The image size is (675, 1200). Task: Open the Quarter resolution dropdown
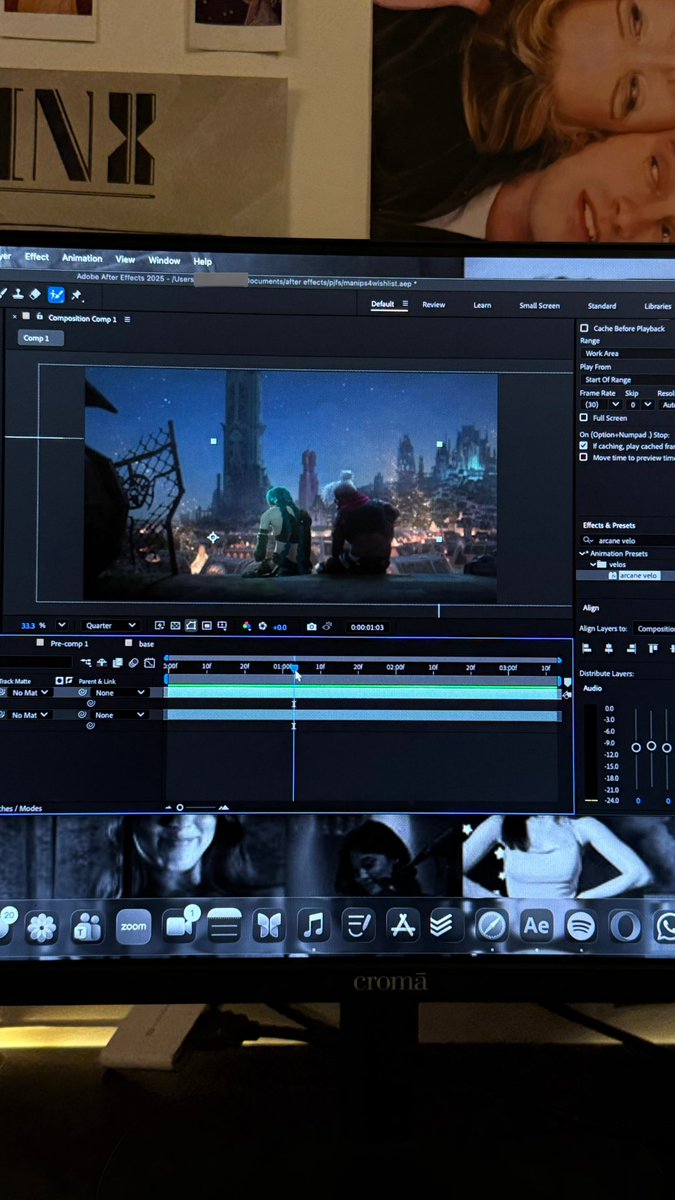[x=110, y=626]
